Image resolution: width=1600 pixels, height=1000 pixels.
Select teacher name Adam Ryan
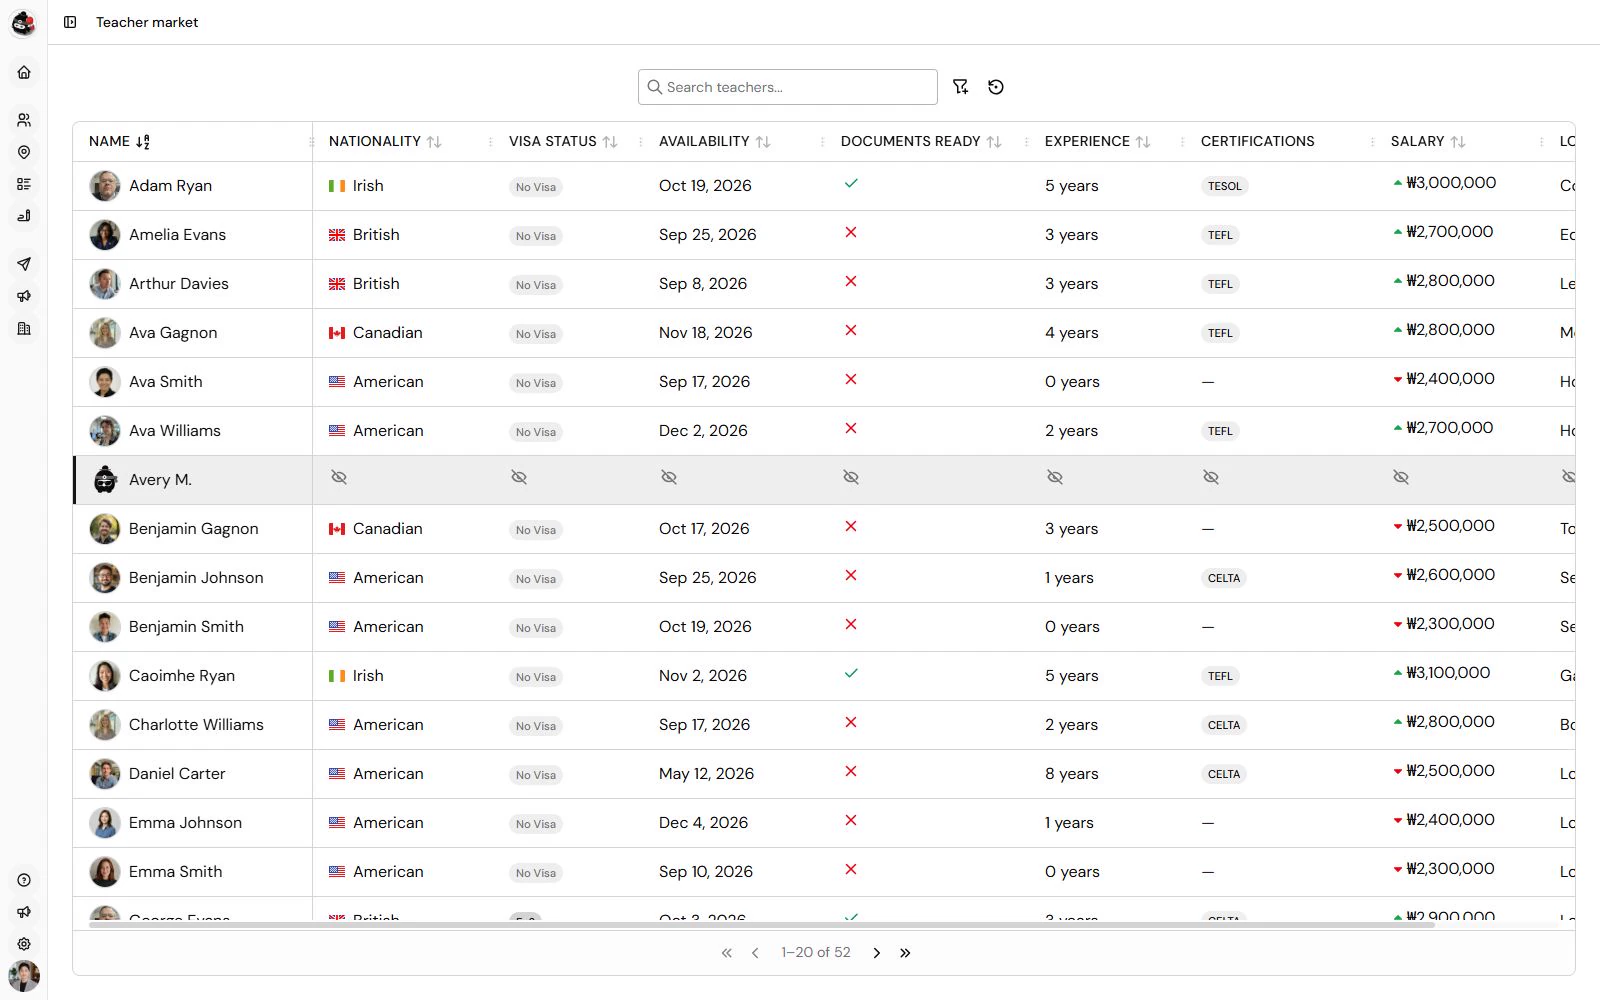[170, 186]
